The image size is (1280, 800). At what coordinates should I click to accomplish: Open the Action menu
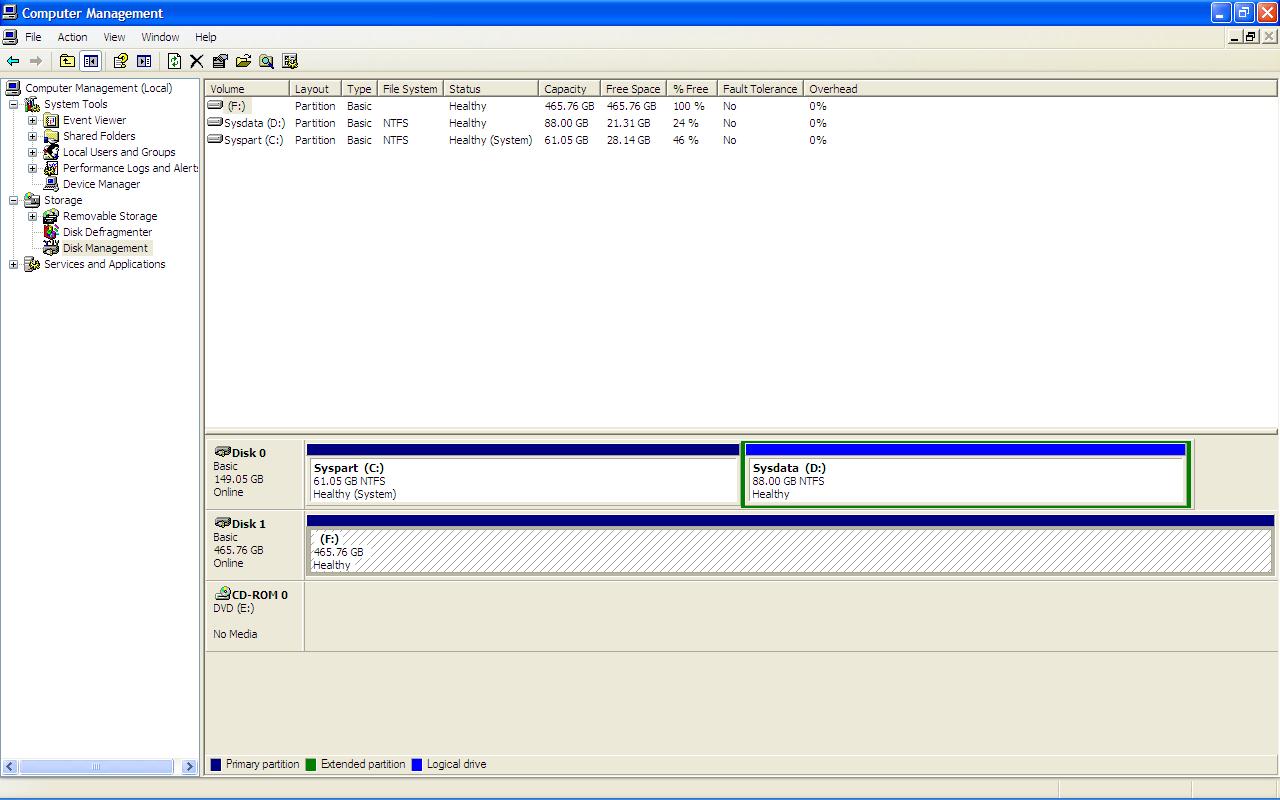(71, 36)
